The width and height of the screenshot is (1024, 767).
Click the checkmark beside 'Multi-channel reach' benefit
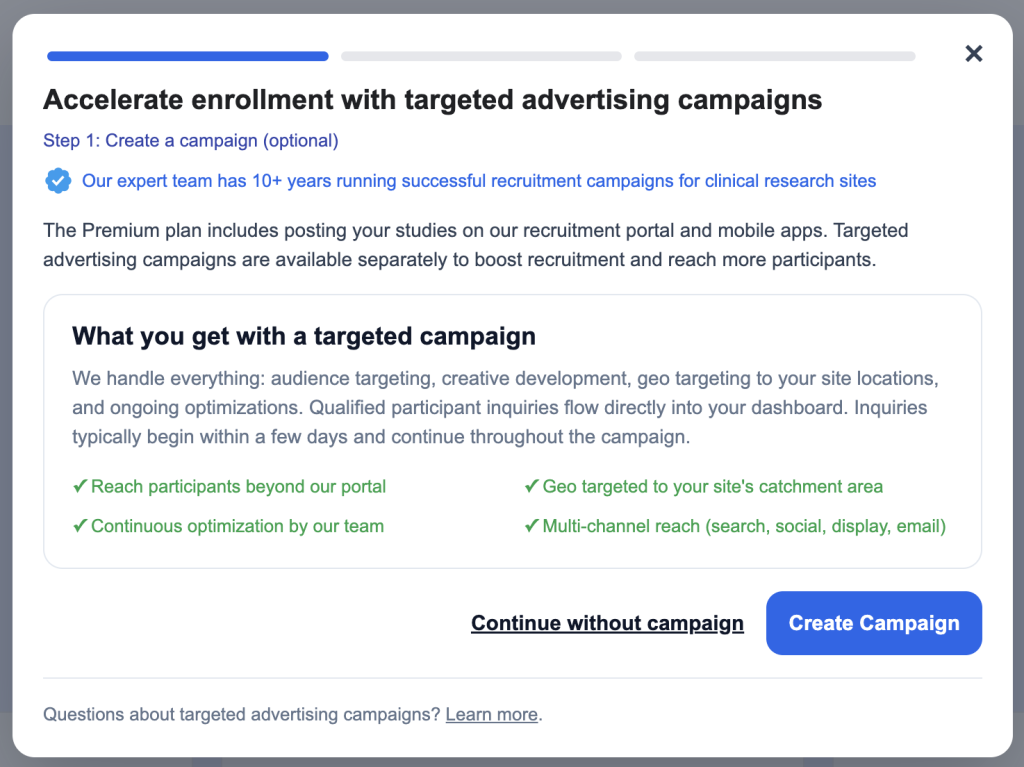pos(531,526)
